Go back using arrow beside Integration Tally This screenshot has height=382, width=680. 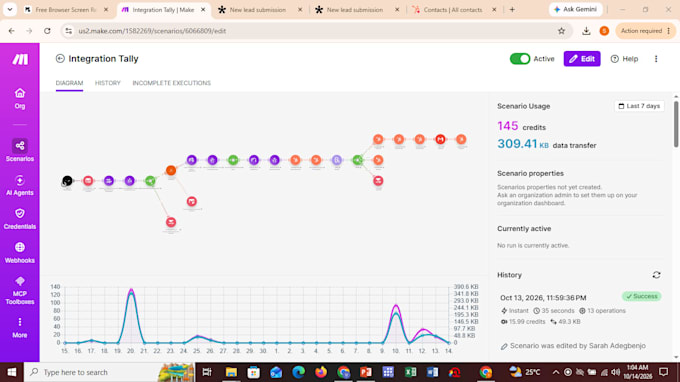tap(60, 59)
